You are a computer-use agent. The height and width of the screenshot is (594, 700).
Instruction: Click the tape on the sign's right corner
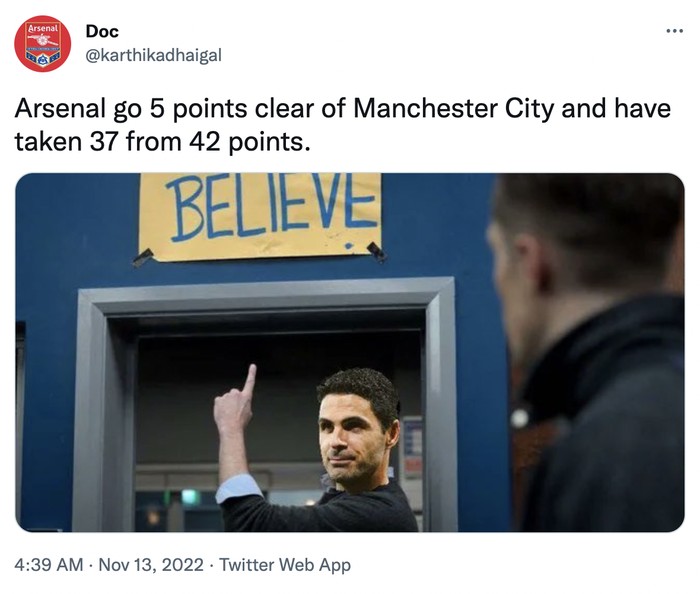click(375, 250)
